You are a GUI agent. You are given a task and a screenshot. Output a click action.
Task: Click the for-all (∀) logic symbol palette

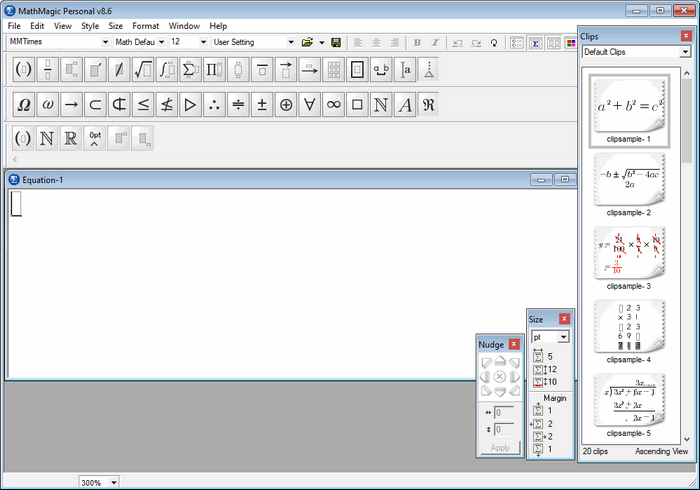(x=309, y=104)
